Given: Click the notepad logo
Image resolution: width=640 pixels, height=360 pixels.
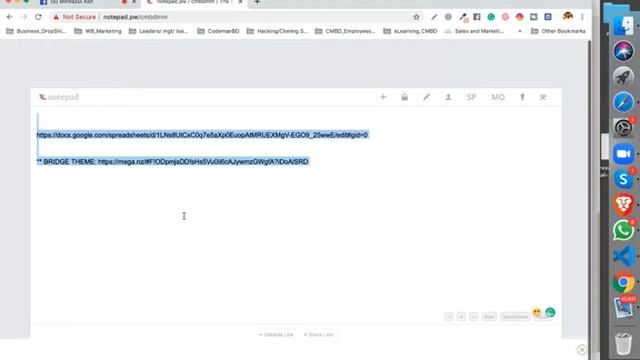Looking at the screenshot, I should click(59, 97).
